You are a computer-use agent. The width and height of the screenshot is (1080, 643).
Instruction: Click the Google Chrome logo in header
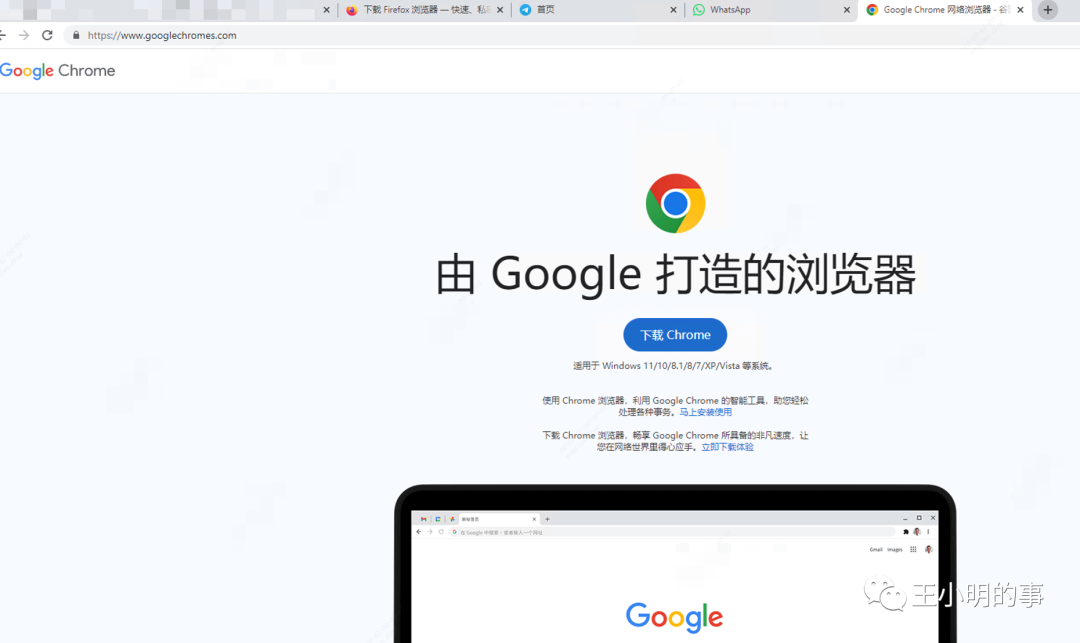[x=57, y=71]
